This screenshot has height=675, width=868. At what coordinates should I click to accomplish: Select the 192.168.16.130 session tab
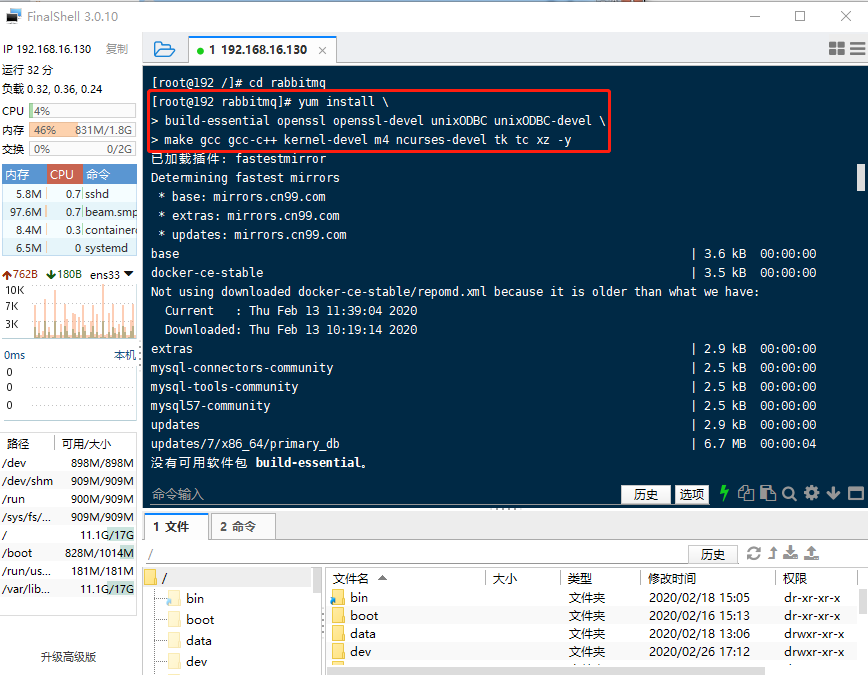click(x=262, y=50)
